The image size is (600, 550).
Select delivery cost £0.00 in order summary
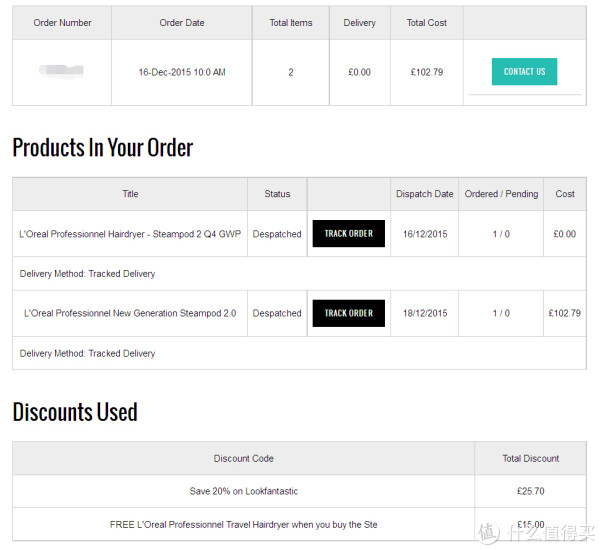pyautogui.click(x=359, y=72)
